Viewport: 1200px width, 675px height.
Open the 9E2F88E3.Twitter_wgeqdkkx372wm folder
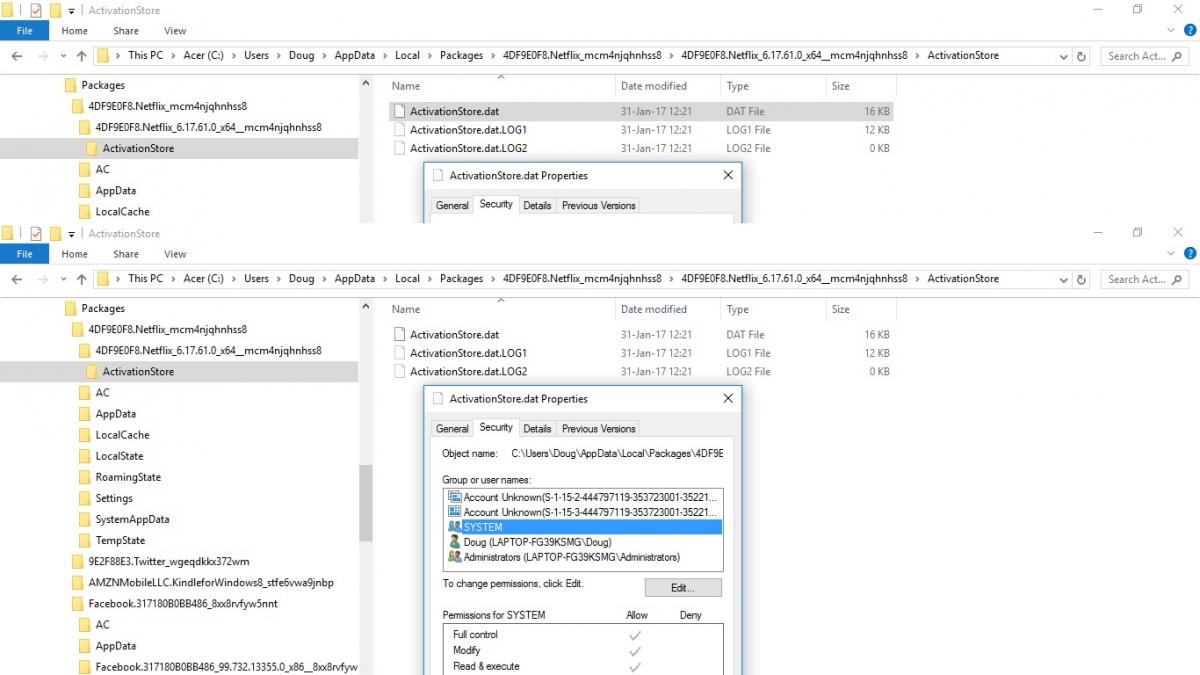pyautogui.click(x=169, y=561)
